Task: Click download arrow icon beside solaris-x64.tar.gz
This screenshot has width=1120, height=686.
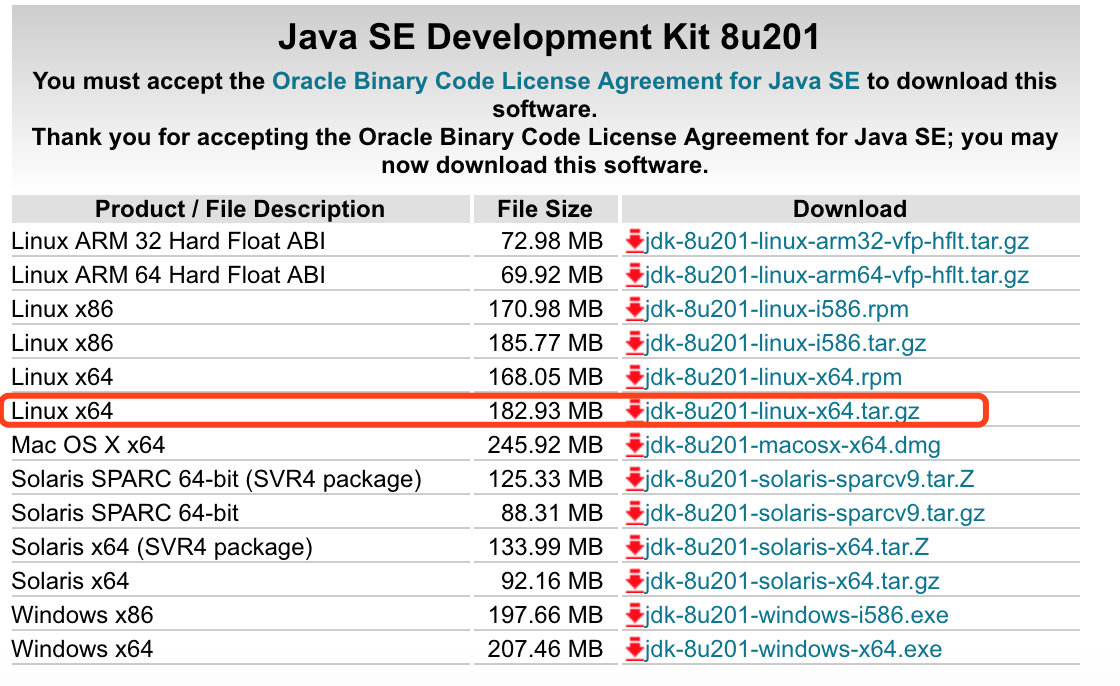Action: click(634, 581)
